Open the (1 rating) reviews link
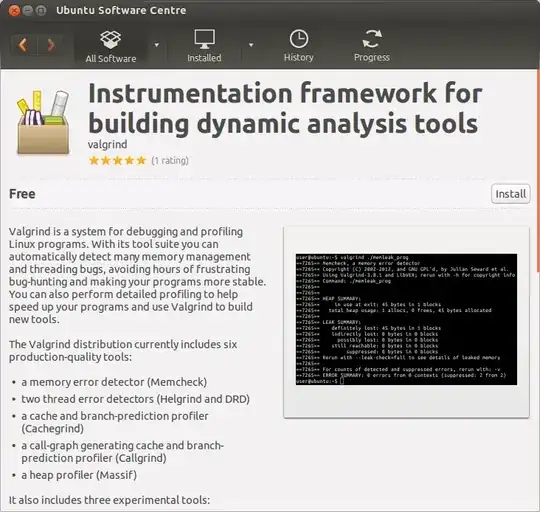The image size is (540, 512). click(x=170, y=161)
